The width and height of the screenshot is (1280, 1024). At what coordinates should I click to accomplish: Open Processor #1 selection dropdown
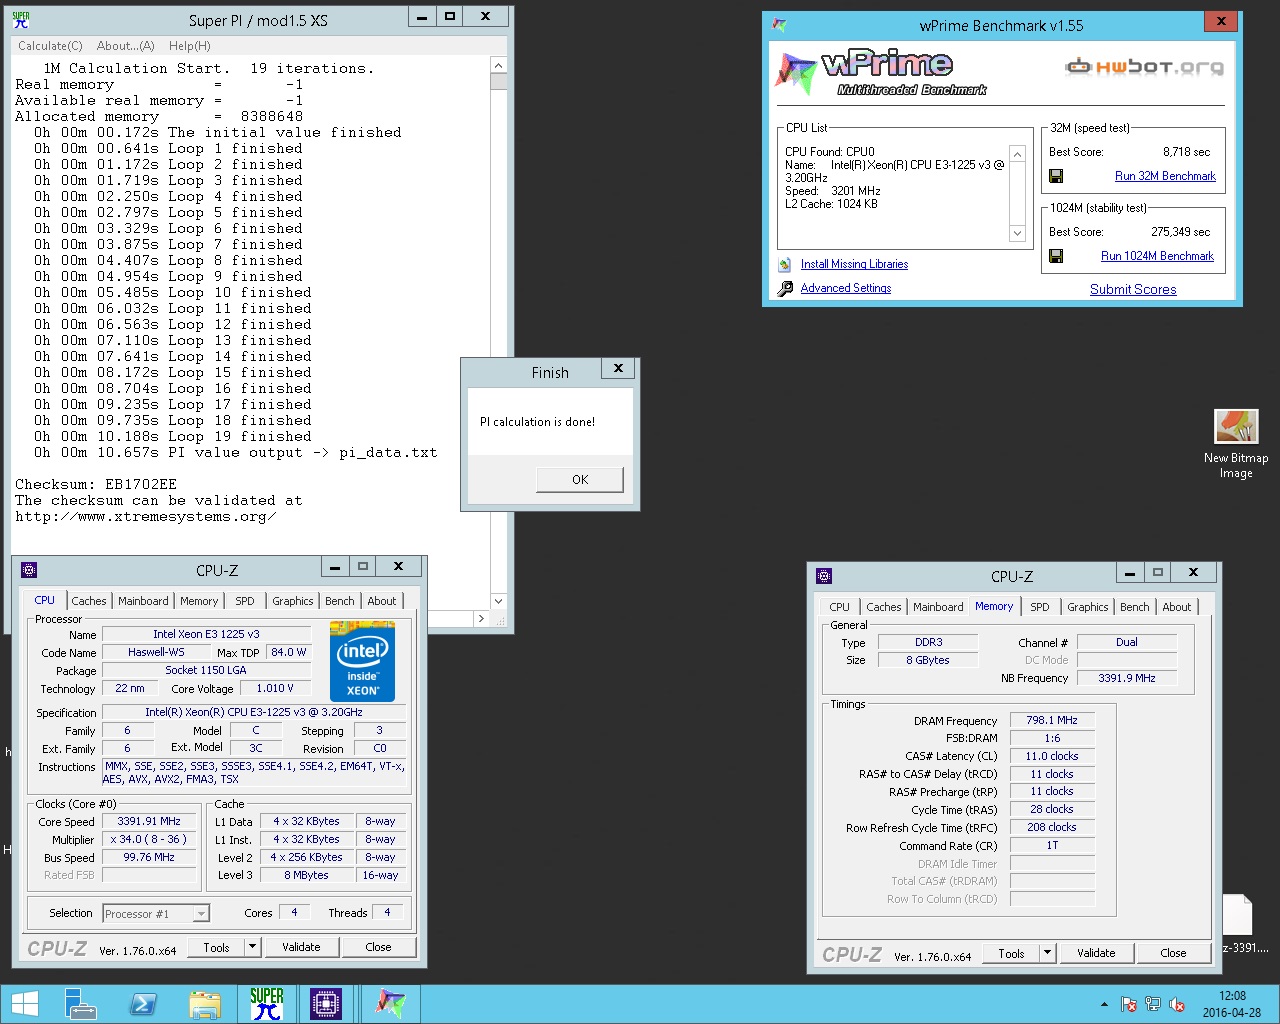coord(156,913)
